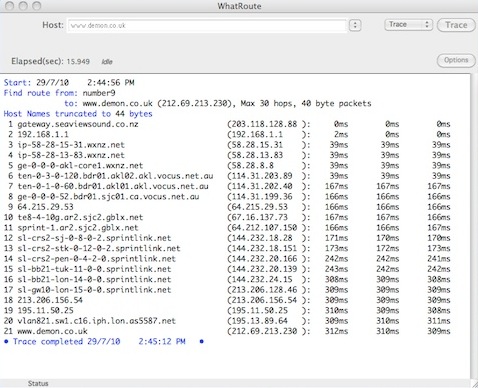478x388 pixels.
Task: Select hop 1 gateway.seaviewsound.co.nz
Action: tap(78, 124)
